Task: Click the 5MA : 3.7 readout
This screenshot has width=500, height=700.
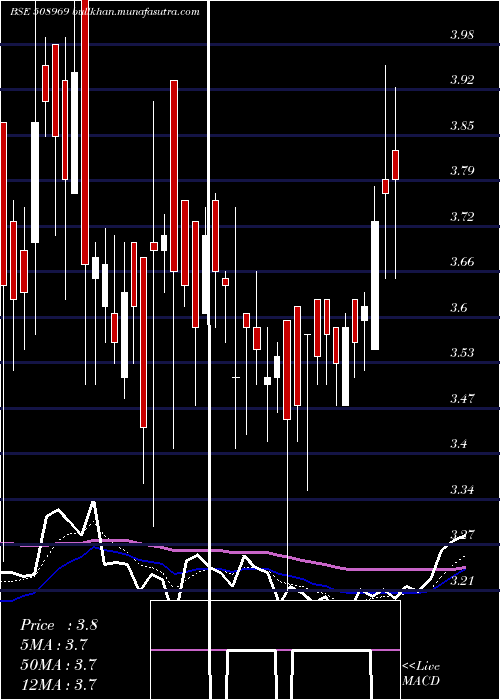Action: [x=54, y=645]
